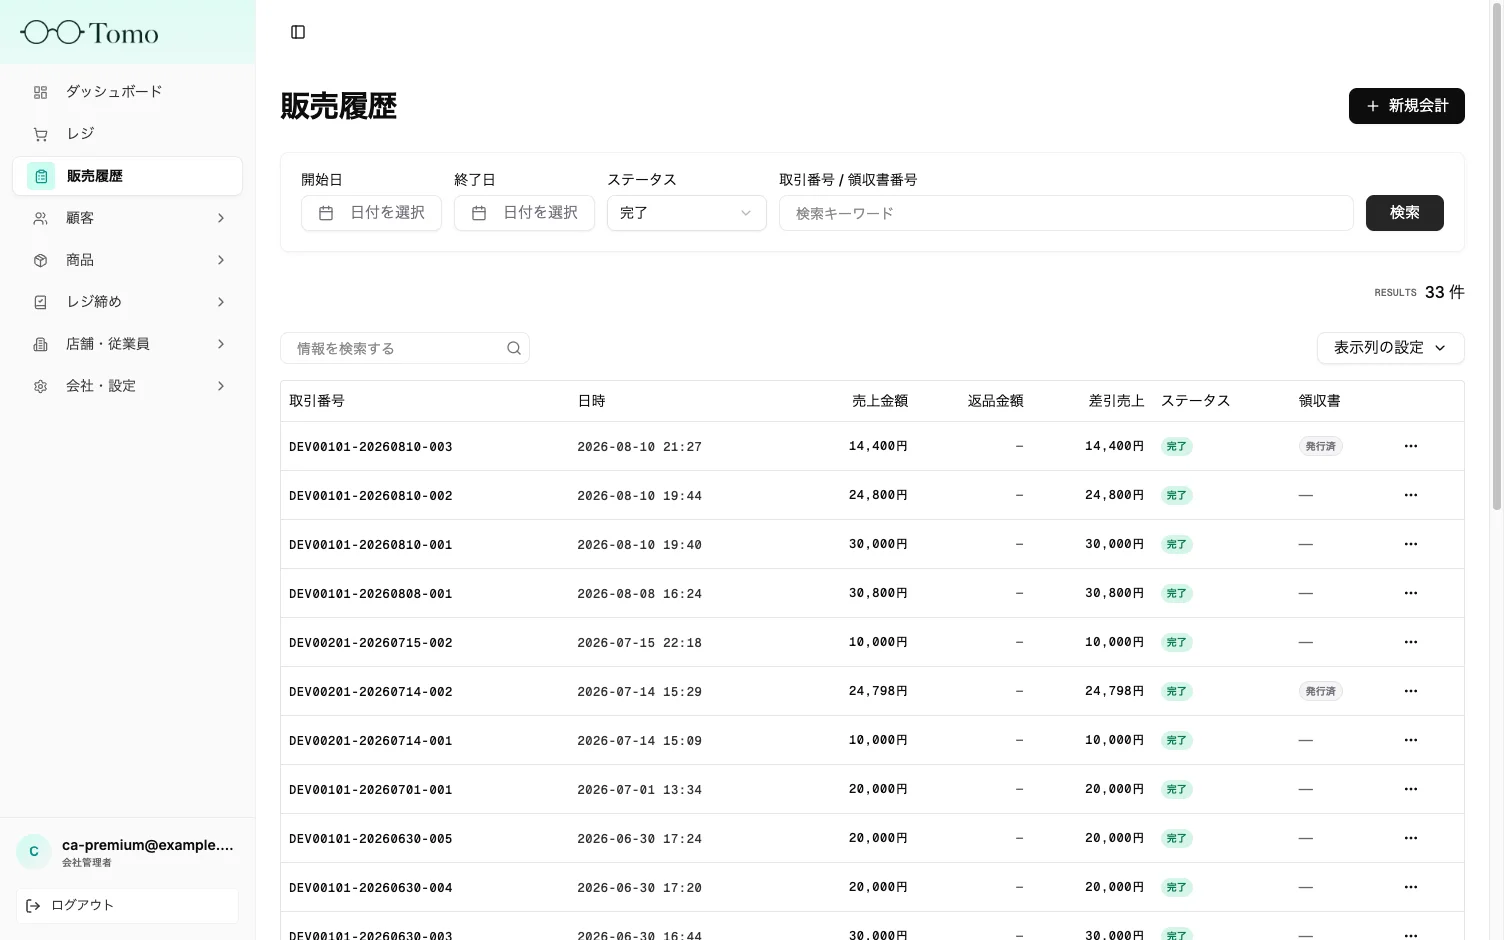This screenshot has height=940, width=1504.
Task: Click the 店舗・従業員 building icon
Action: pyautogui.click(x=41, y=344)
